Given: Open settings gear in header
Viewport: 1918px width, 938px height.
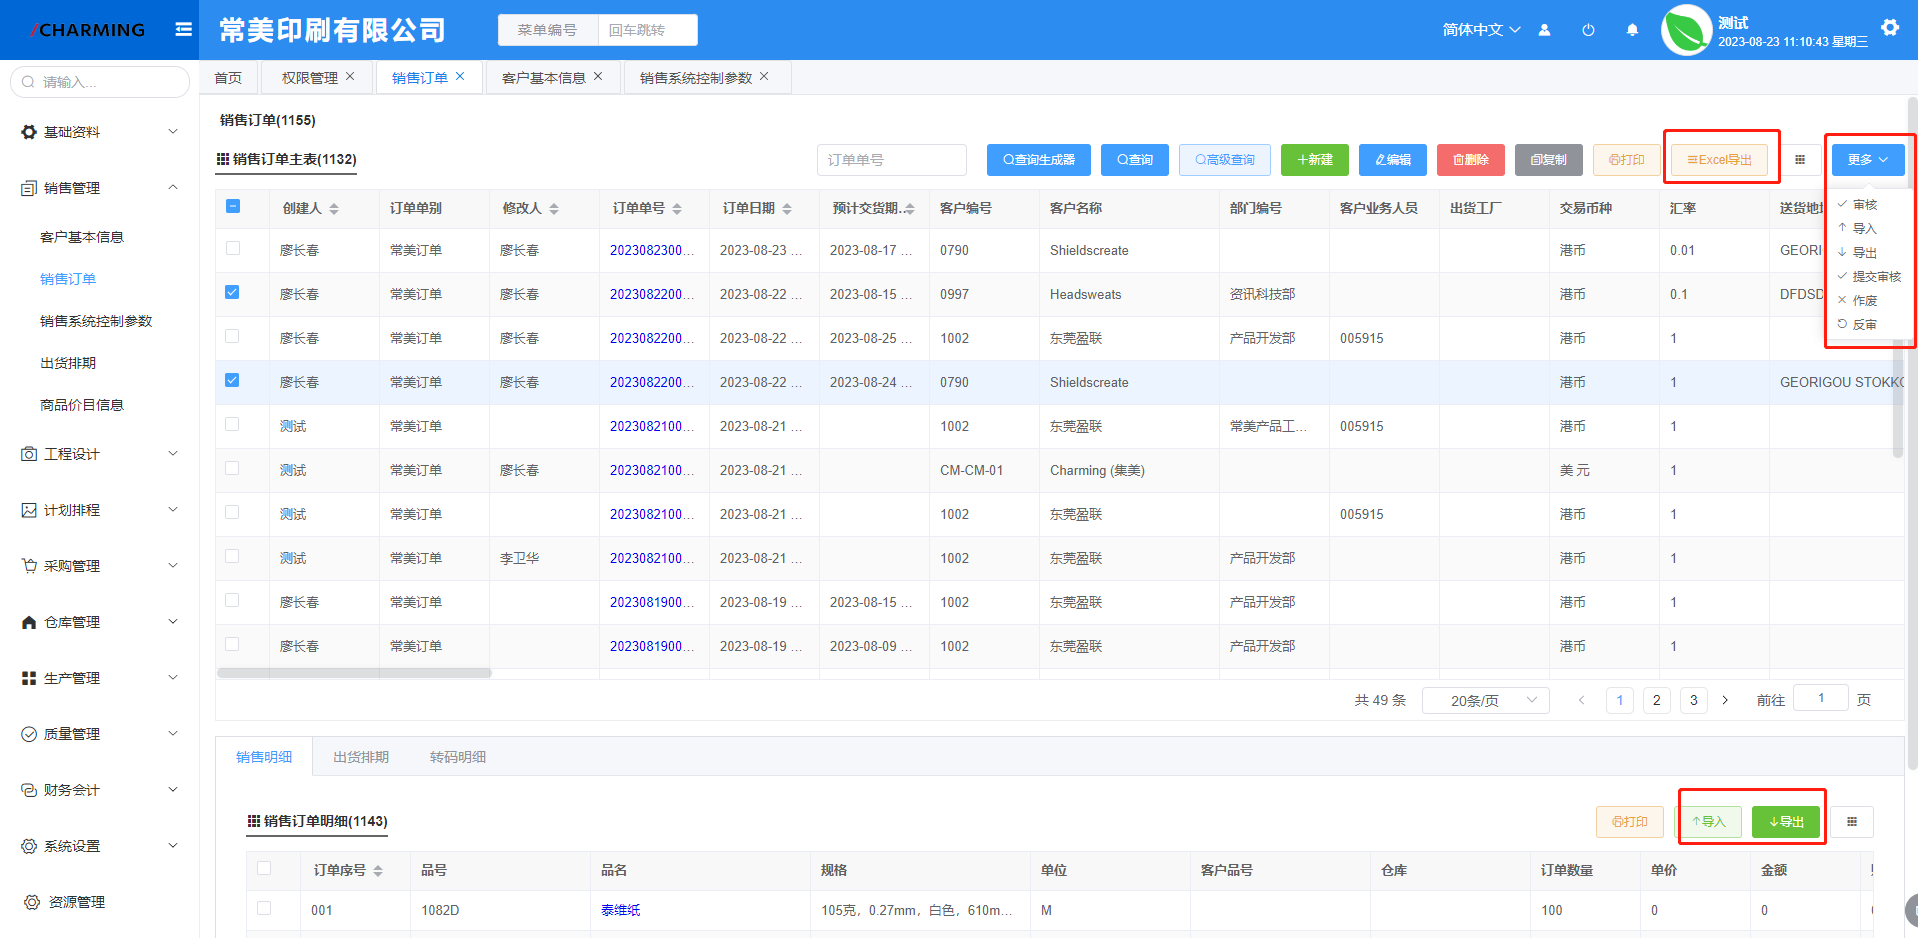Looking at the screenshot, I should point(1890,28).
